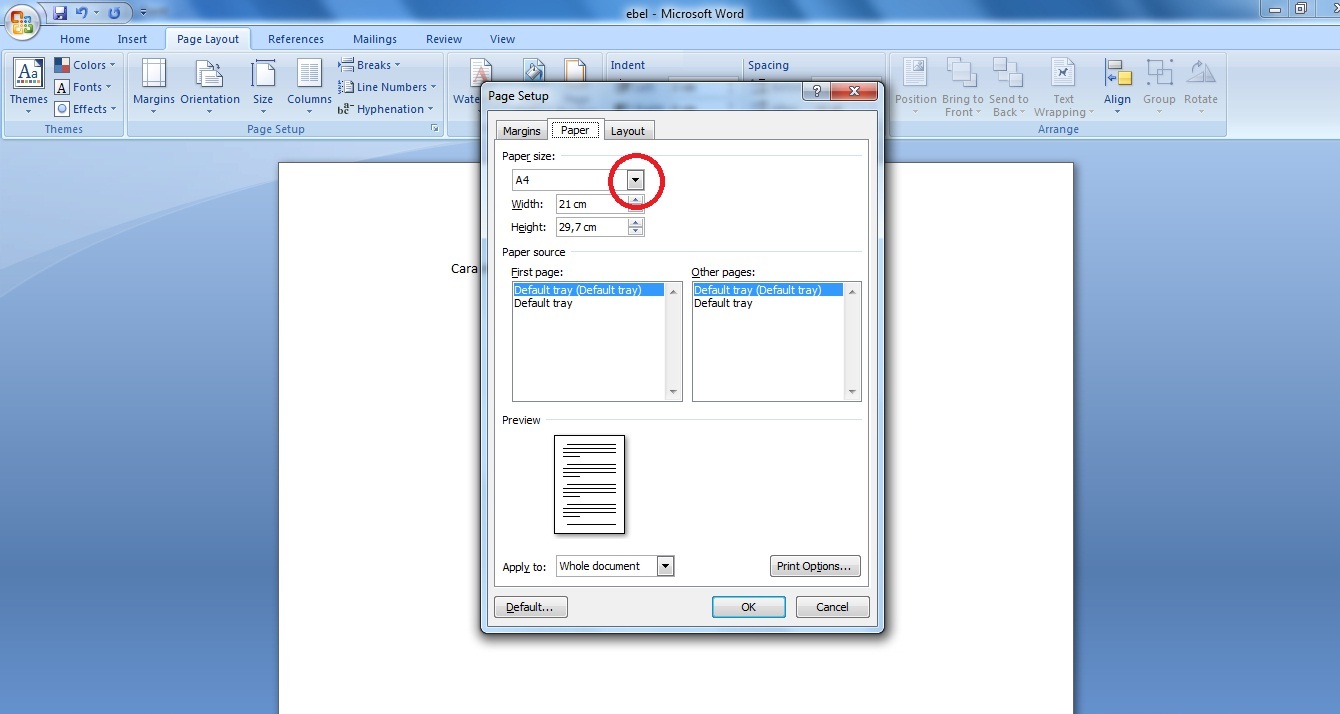This screenshot has height=714, width=1340.
Task: Open the Themes gallery
Action: [28, 87]
